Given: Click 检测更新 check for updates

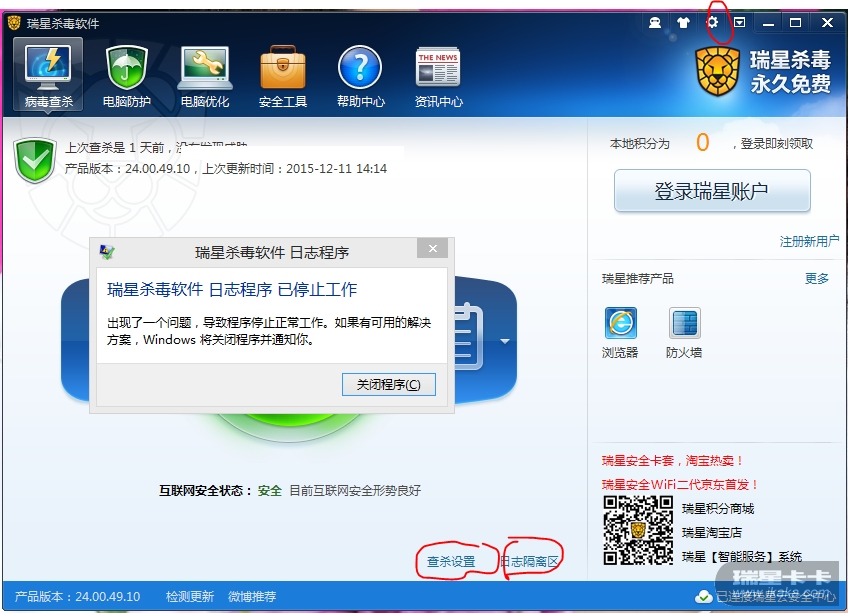Looking at the screenshot, I should coord(190,597).
